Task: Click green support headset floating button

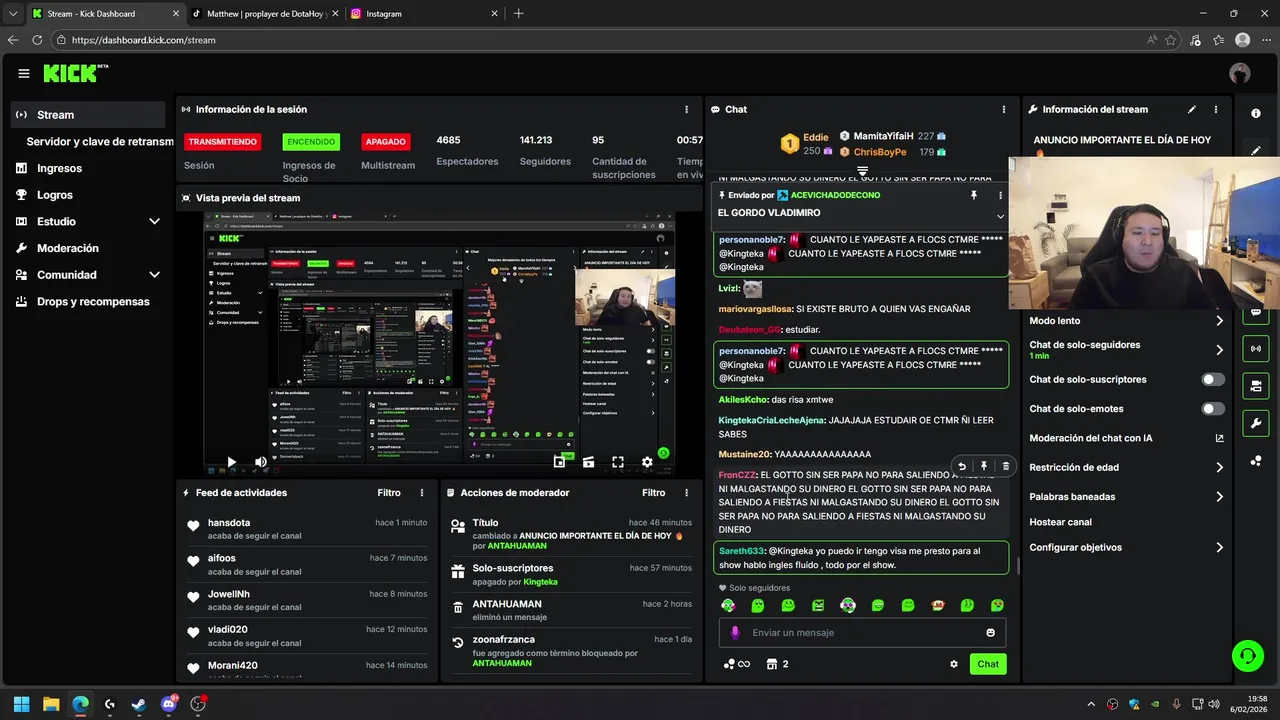Action: tap(1247, 656)
